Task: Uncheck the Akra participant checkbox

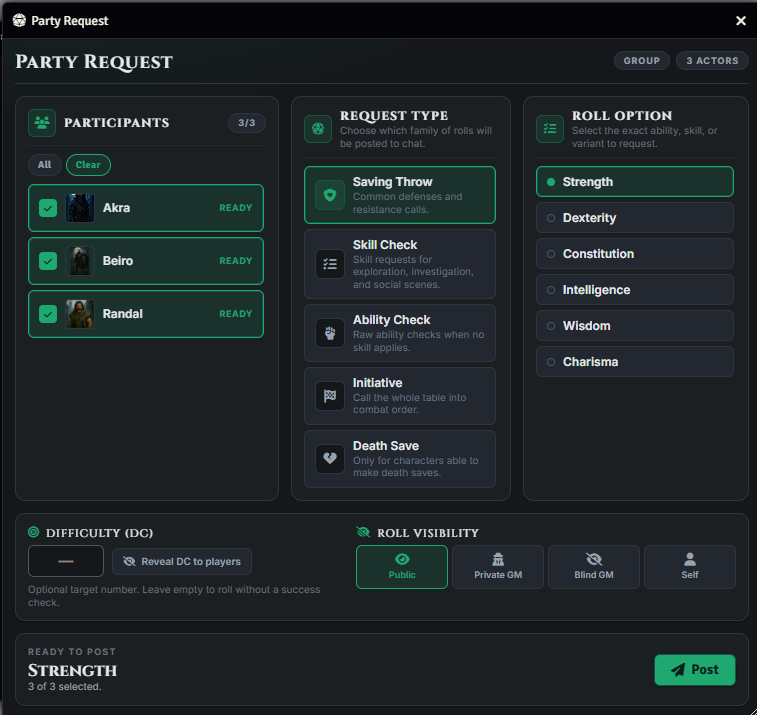Action: click(48, 208)
